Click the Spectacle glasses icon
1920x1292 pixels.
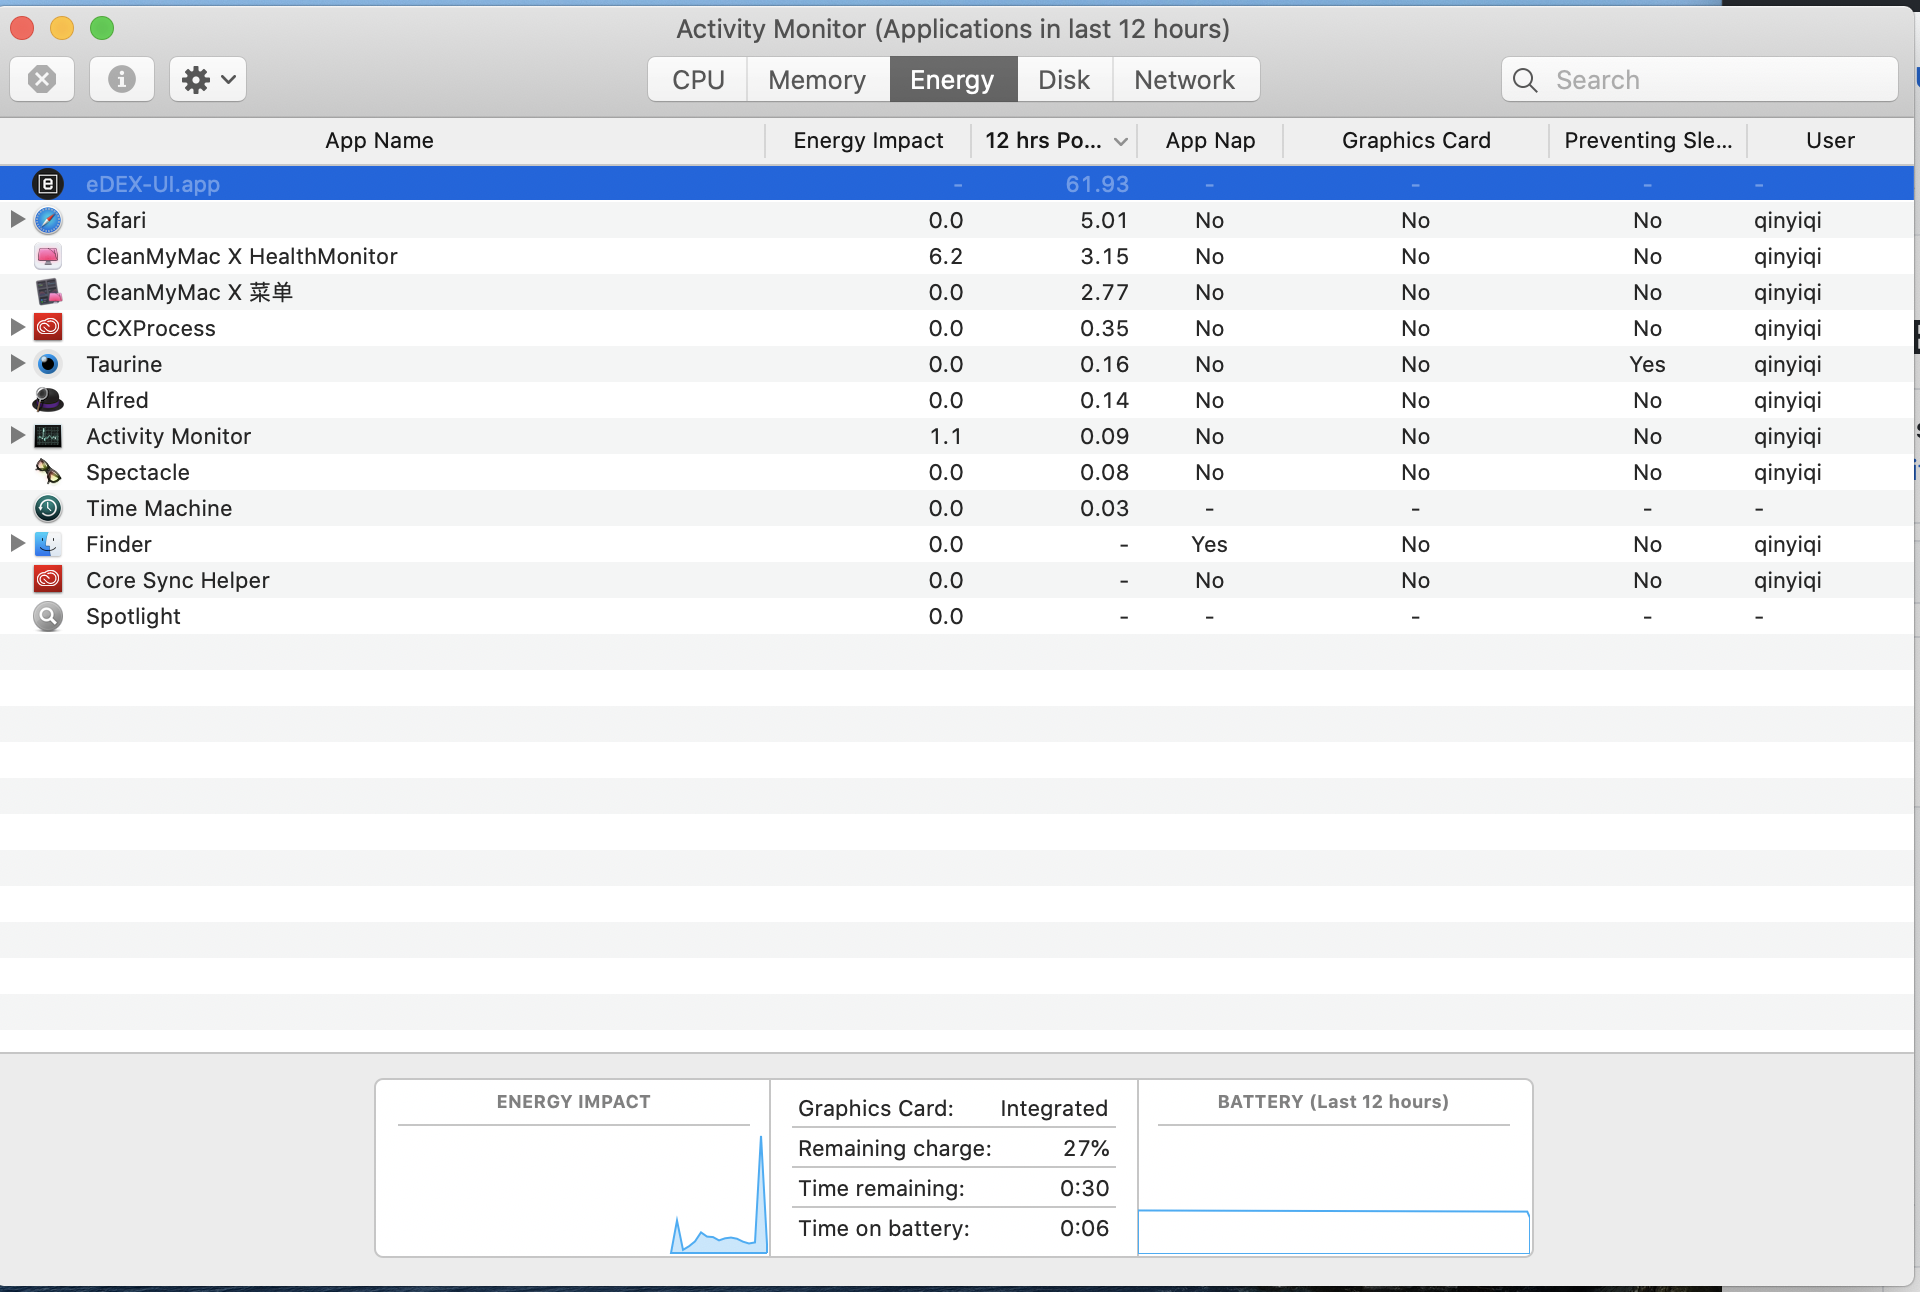coord(48,472)
